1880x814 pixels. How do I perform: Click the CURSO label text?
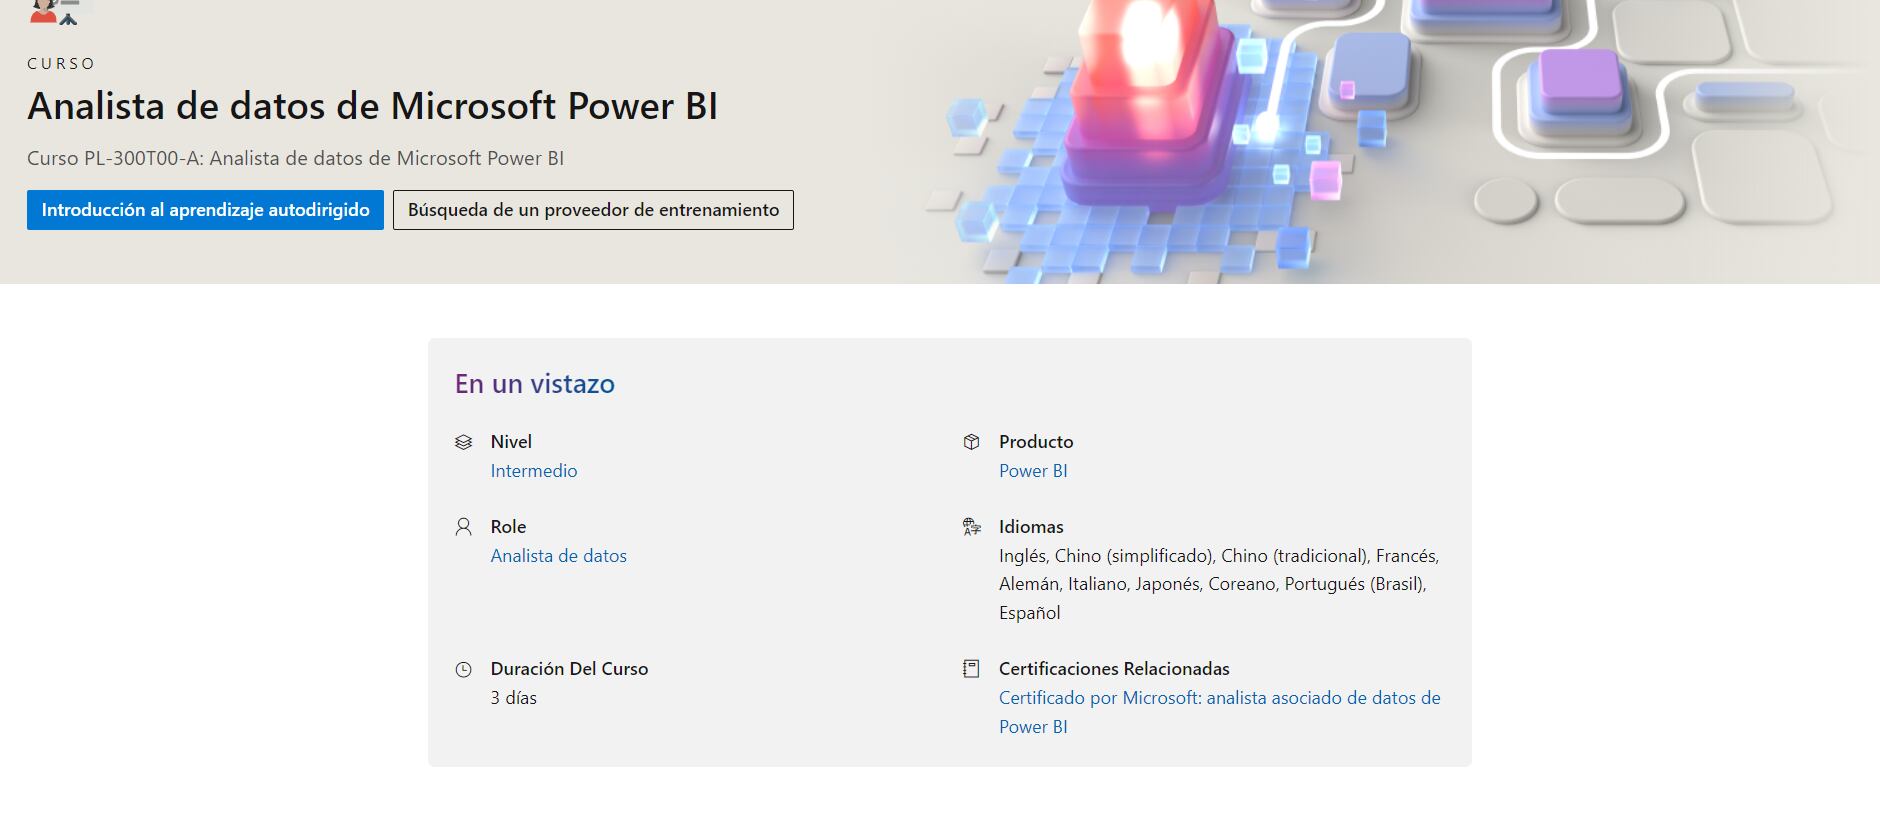coord(61,63)
